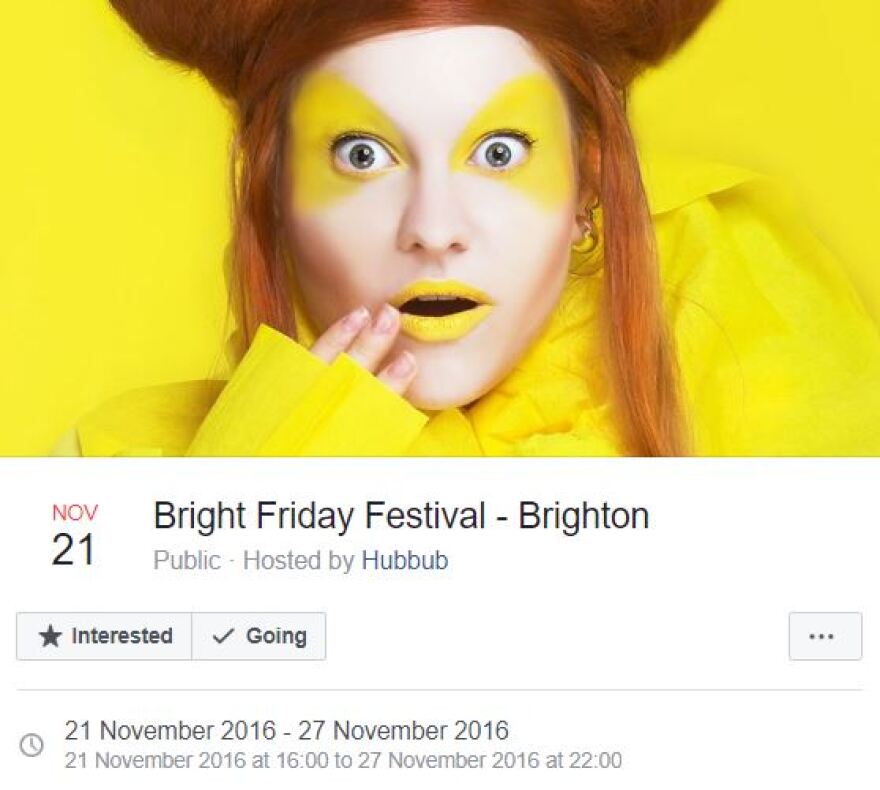Viewport: 880px width, 790px height.
Task: Toggle the Going response for this event
Action: (259, 636)
